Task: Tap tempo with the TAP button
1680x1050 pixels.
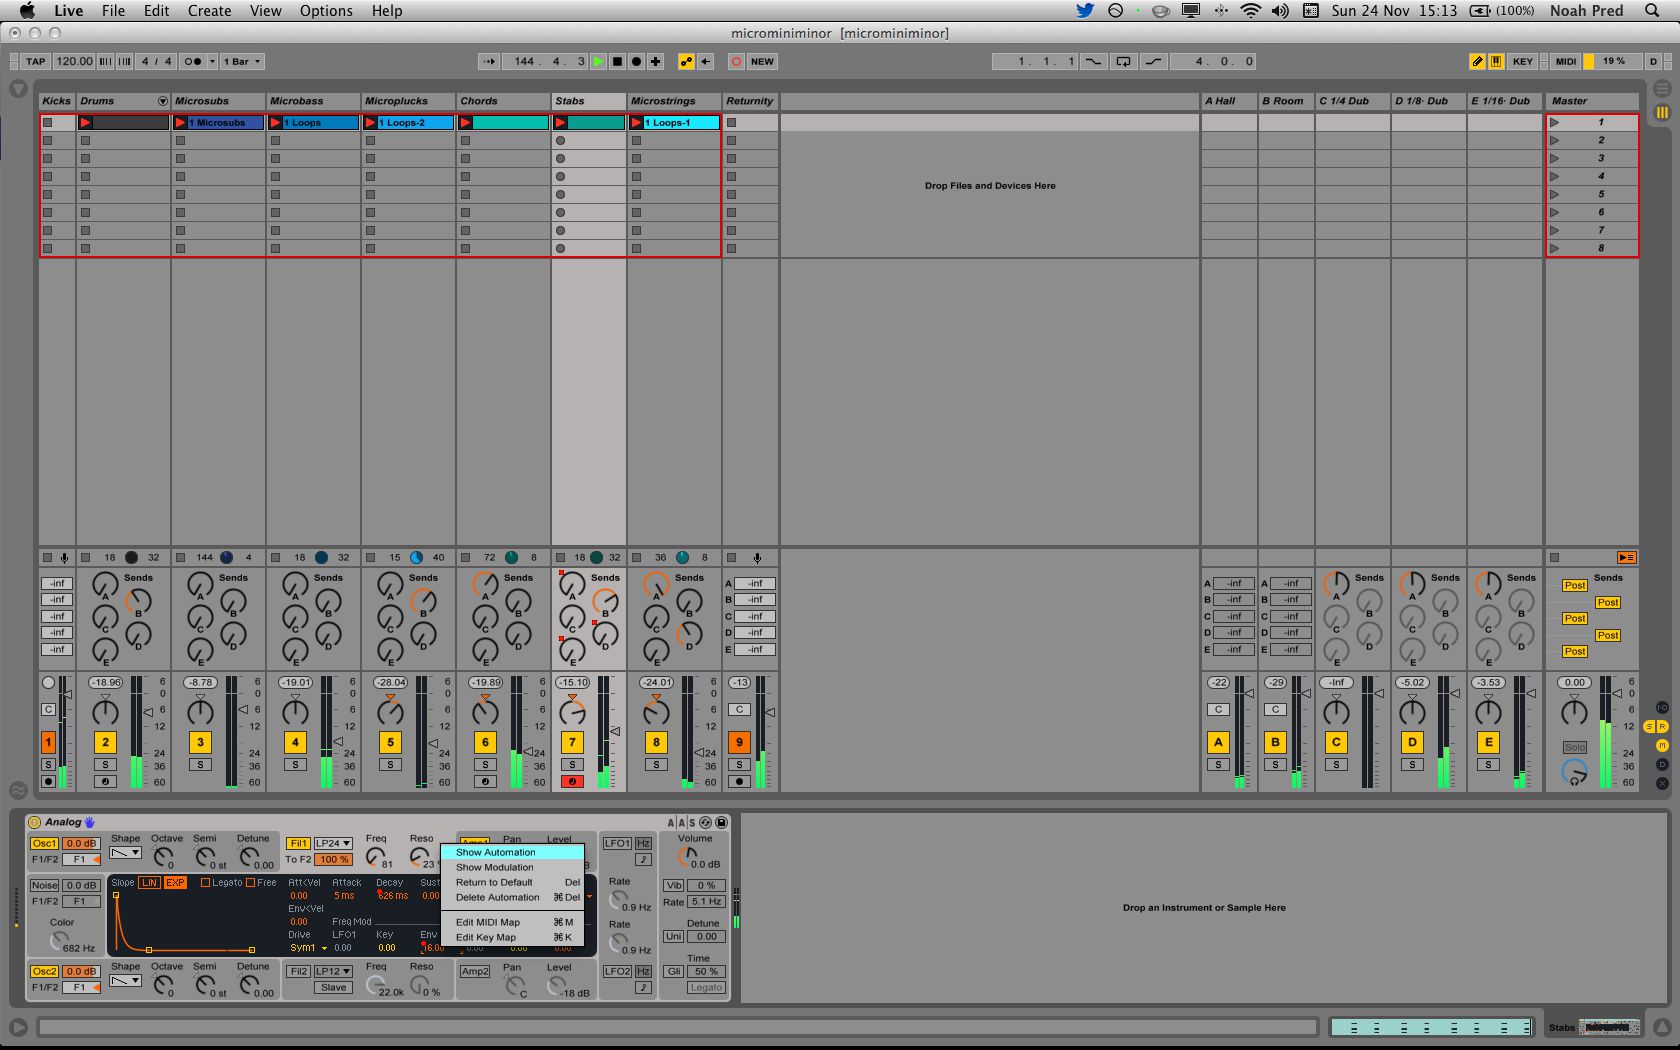Action: (36, 61)
